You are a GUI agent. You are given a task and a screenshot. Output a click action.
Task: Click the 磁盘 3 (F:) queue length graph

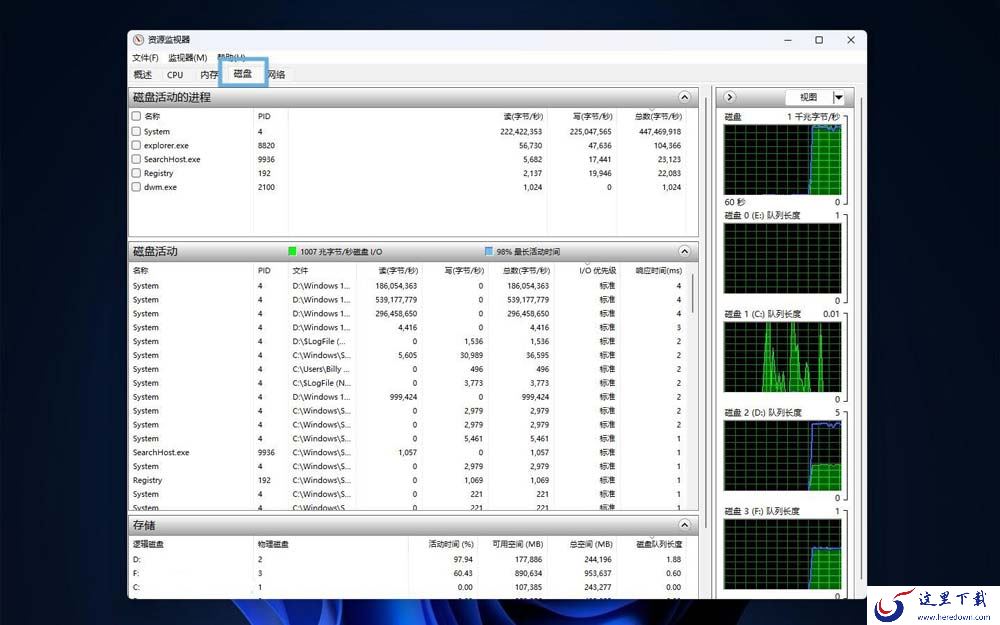point(783,554)
